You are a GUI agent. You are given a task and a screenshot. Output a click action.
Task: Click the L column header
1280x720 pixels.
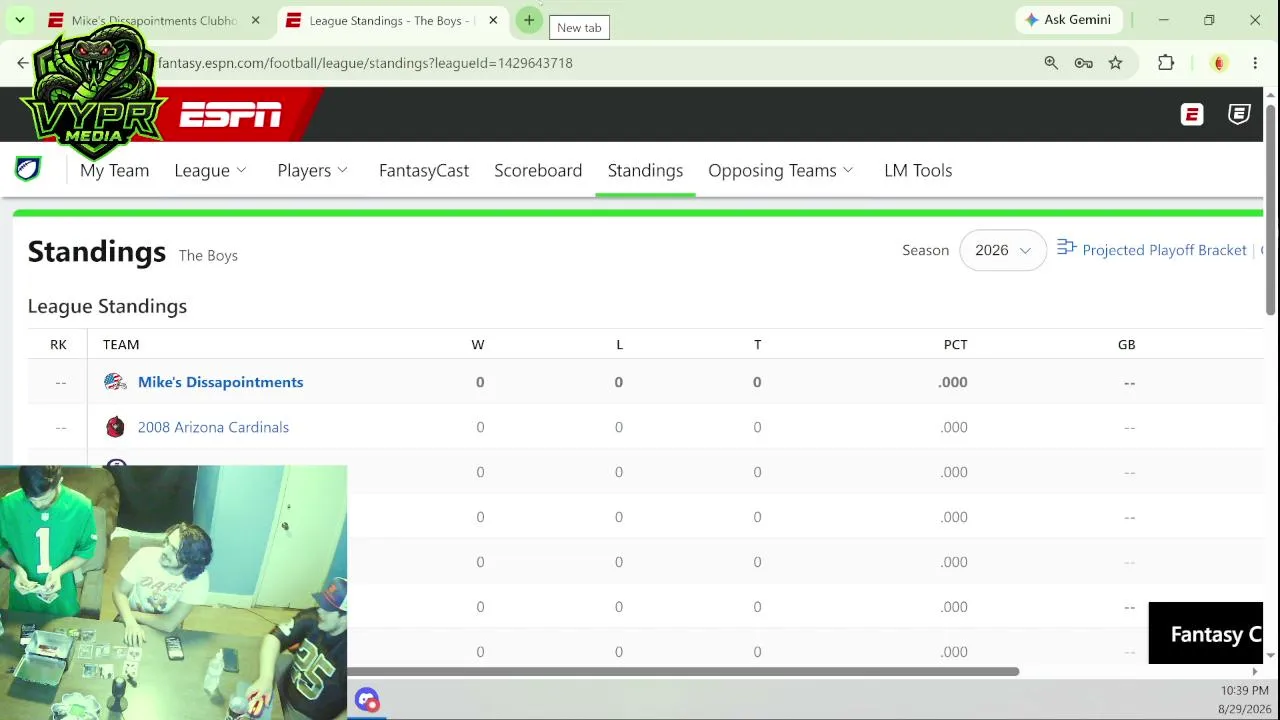(619, 344)
